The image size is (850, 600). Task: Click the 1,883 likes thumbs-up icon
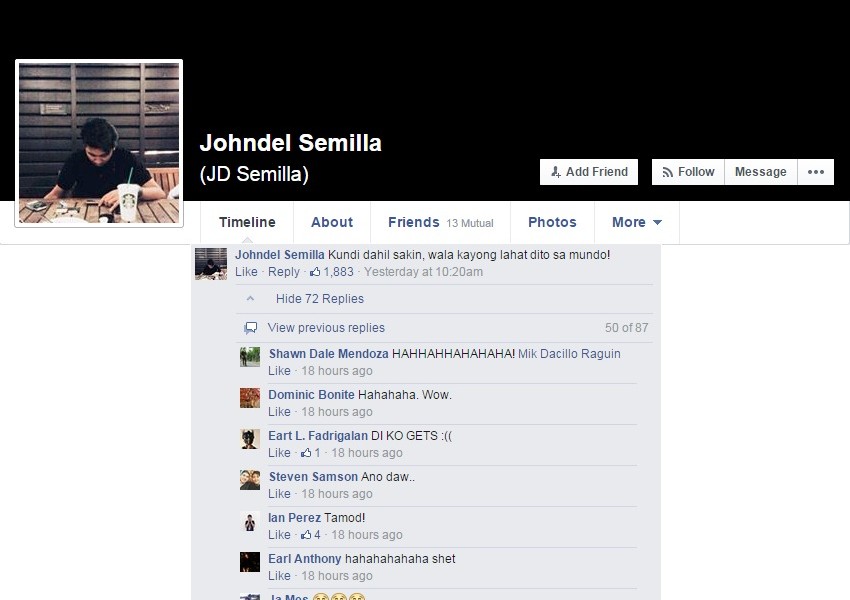[x=315, y=272]
